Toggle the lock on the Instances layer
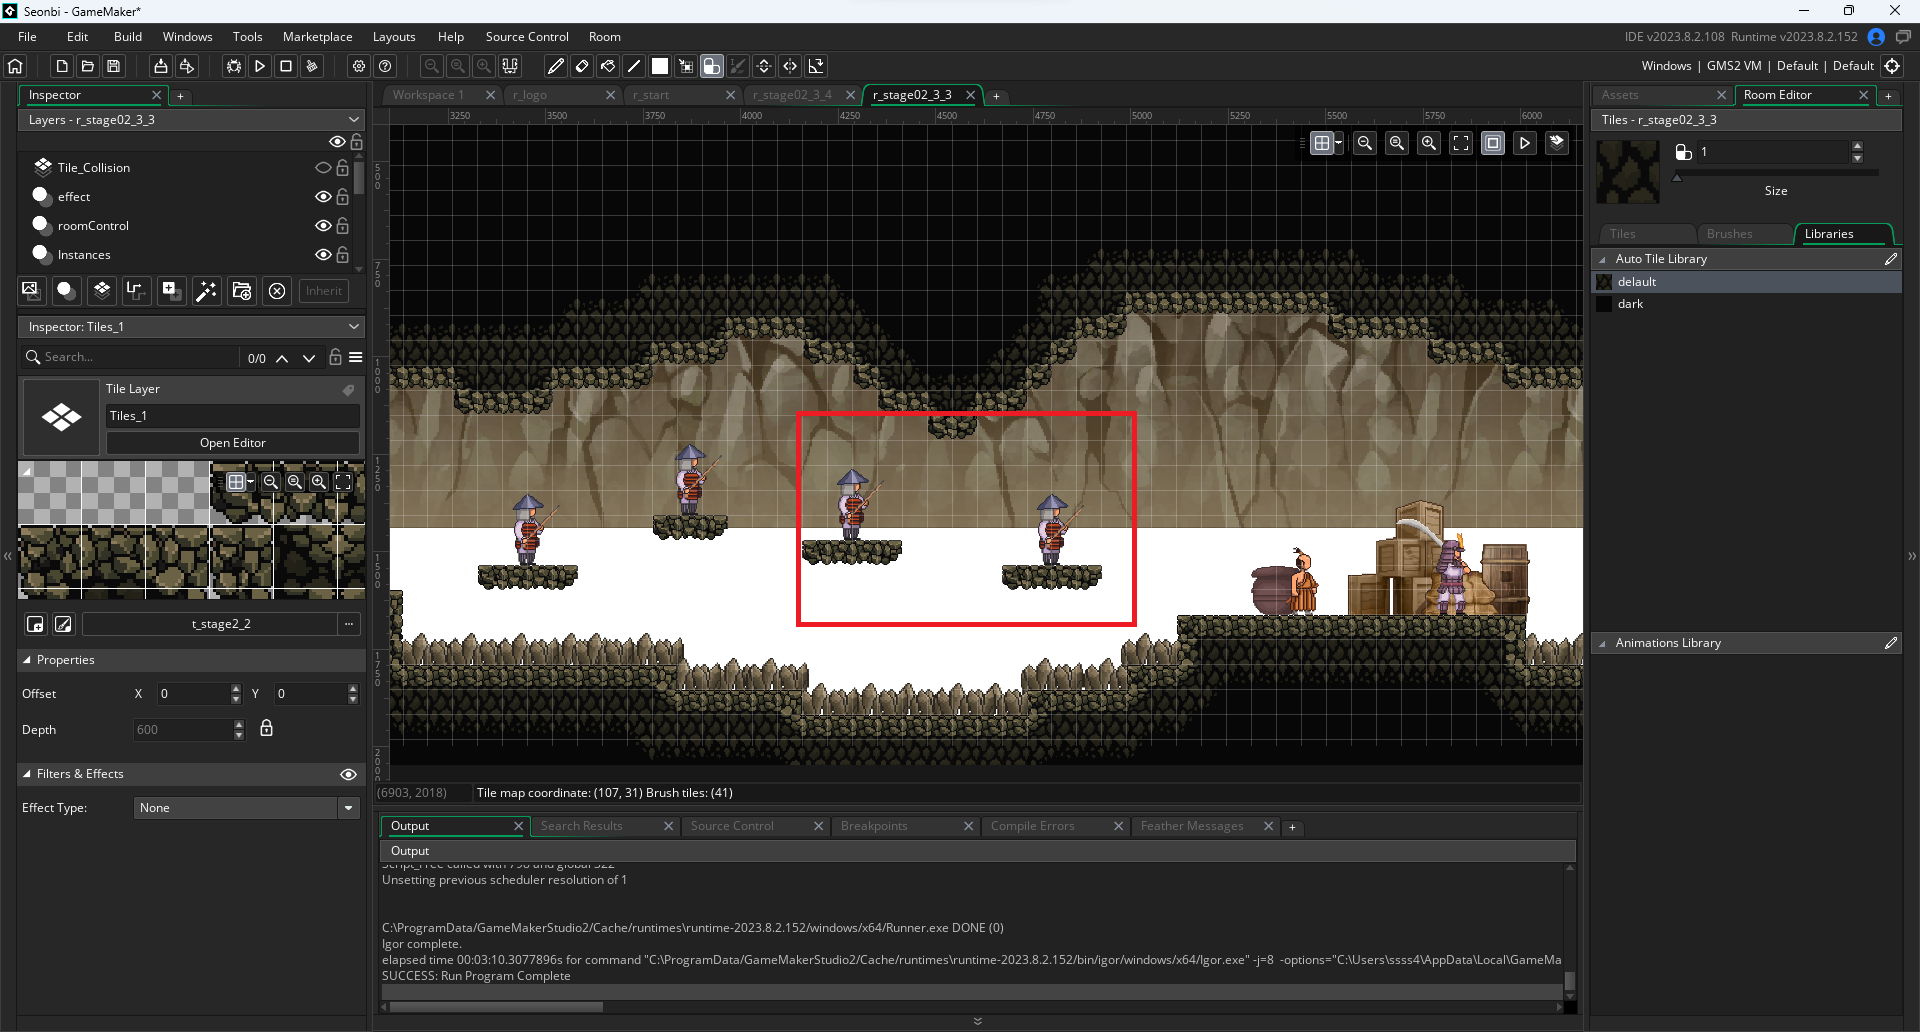1920x1032 pixels. 343,255
